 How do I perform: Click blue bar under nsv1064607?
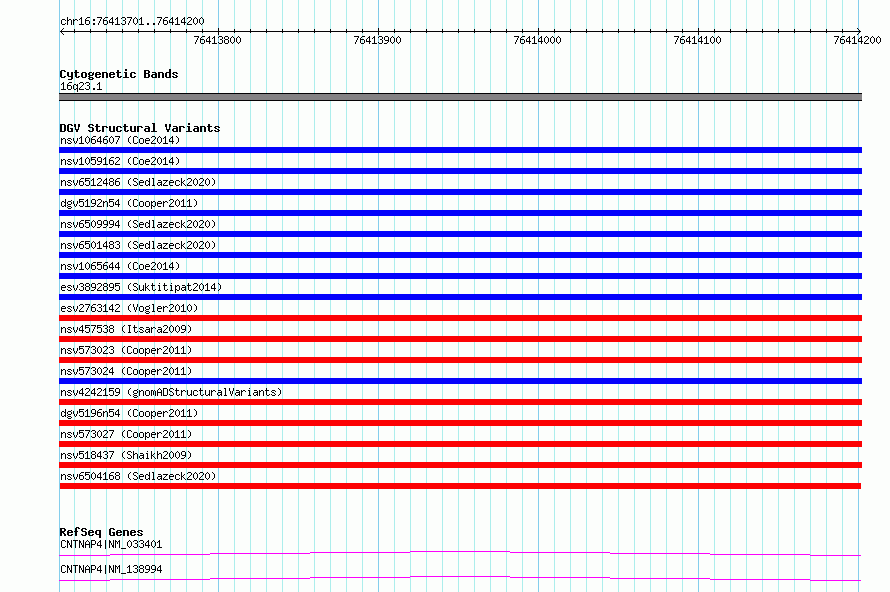point(460,150)
